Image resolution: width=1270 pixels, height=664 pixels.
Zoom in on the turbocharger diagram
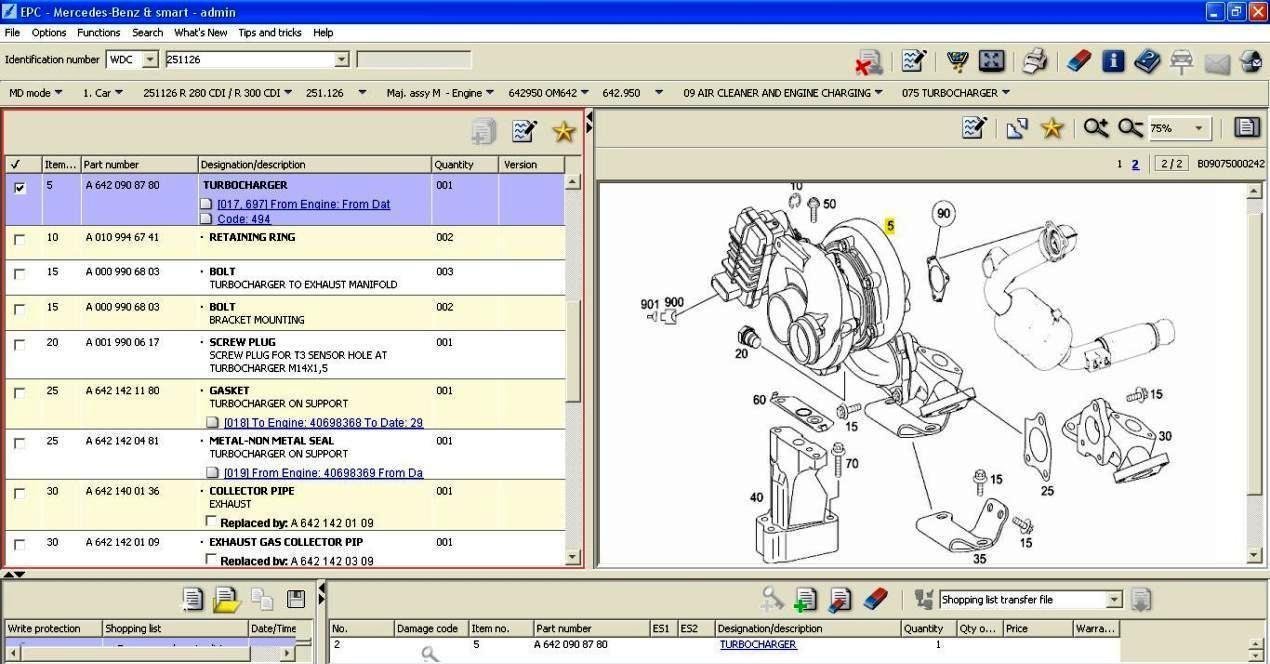coord(1095,128)
